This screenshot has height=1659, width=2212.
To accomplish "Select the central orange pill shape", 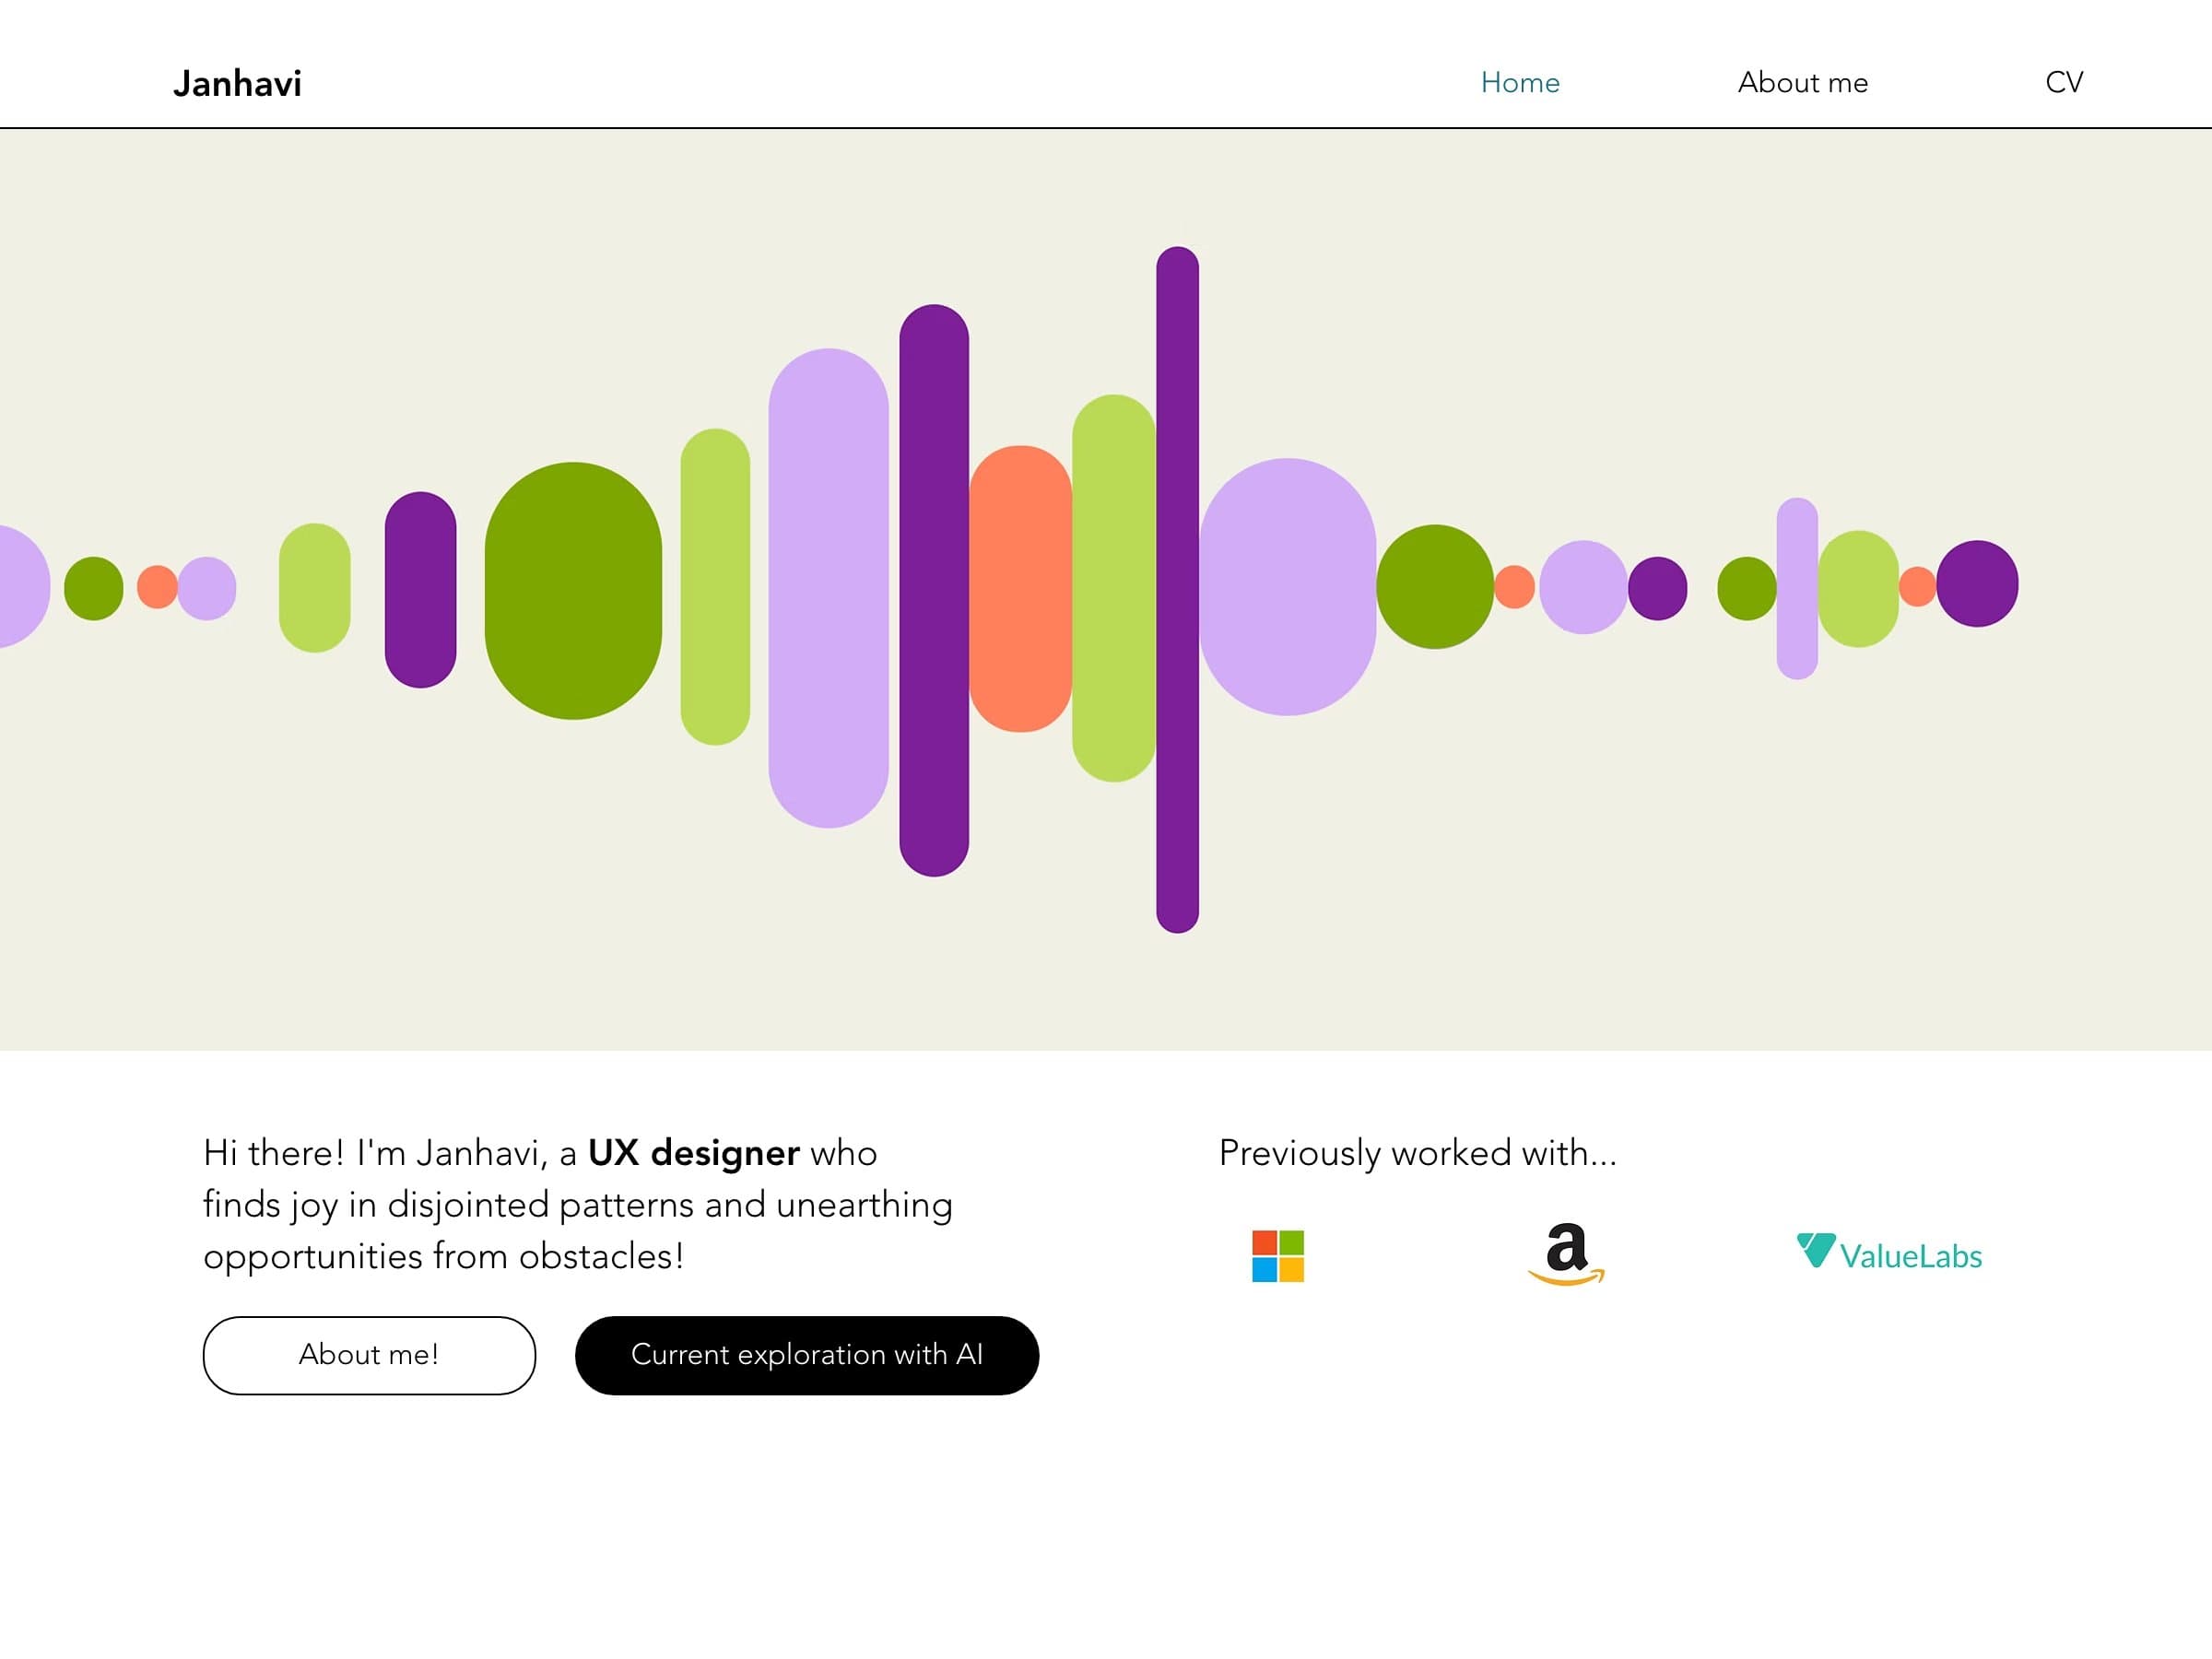I will coord(1020,588).
